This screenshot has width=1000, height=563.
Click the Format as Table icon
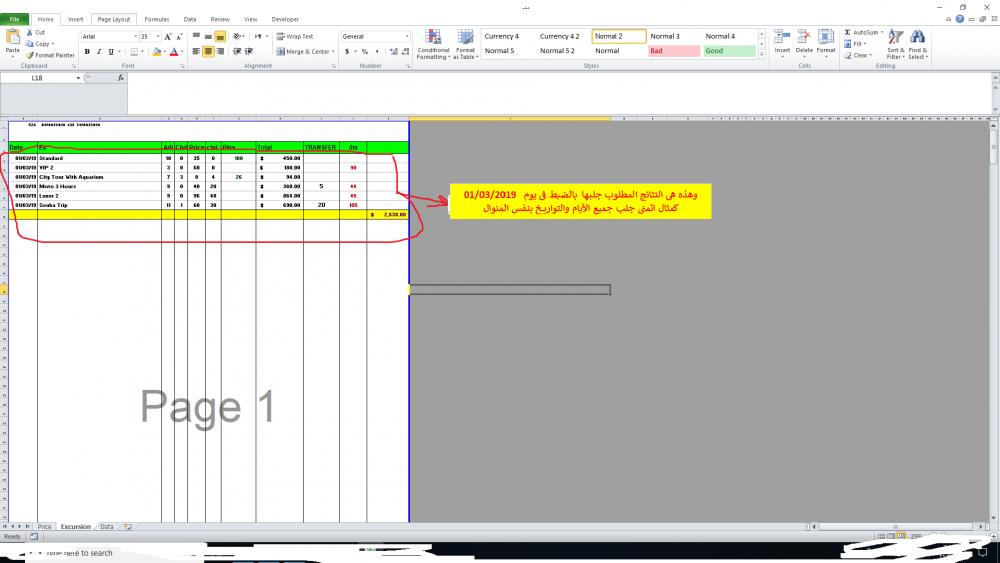point(465,44)
